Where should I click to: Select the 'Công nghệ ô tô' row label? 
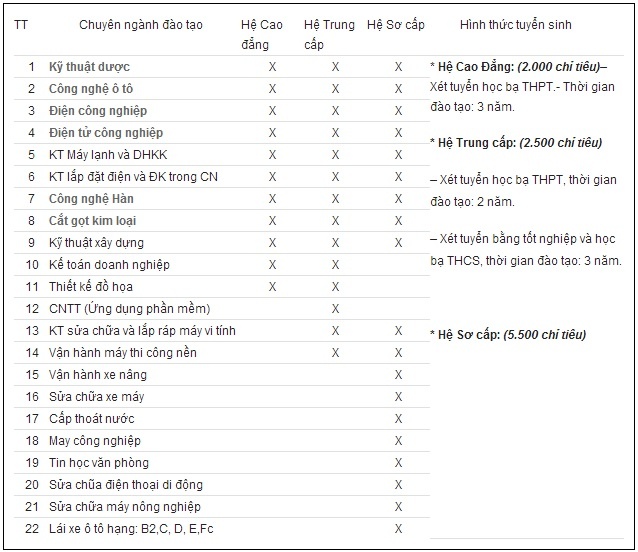click(x=95, y=89)
